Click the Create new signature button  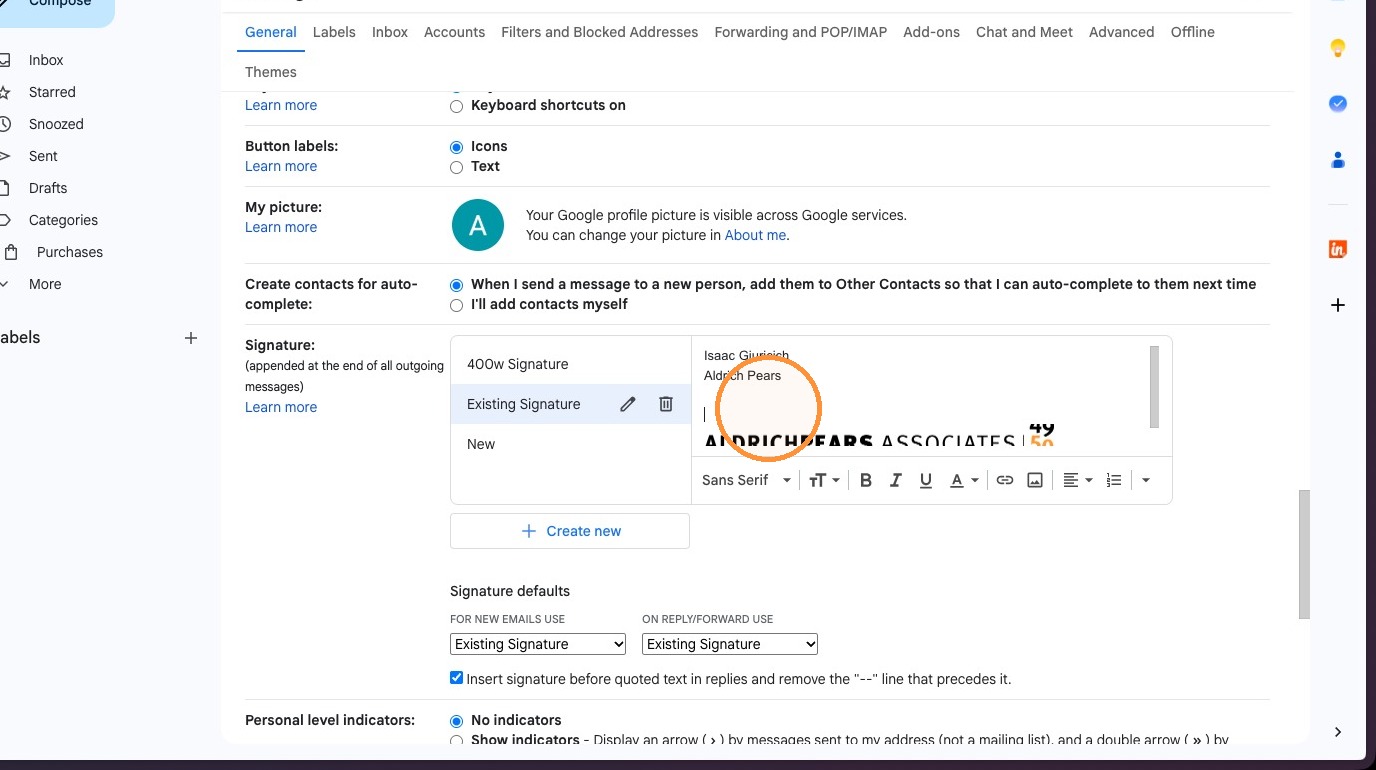(x=570, y=531)
